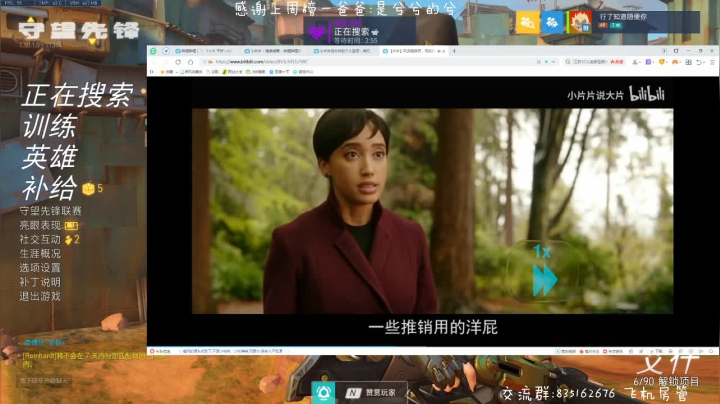
Task: Click the orange gamepad extension icon
Action: coord(675,62)
